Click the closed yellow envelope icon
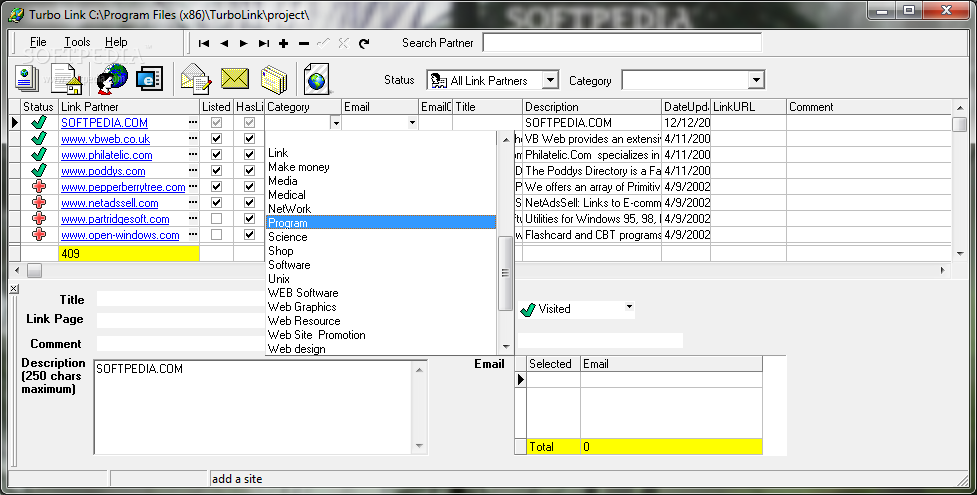The height and width of the screenshot is (495, 977). click(235, 79)
